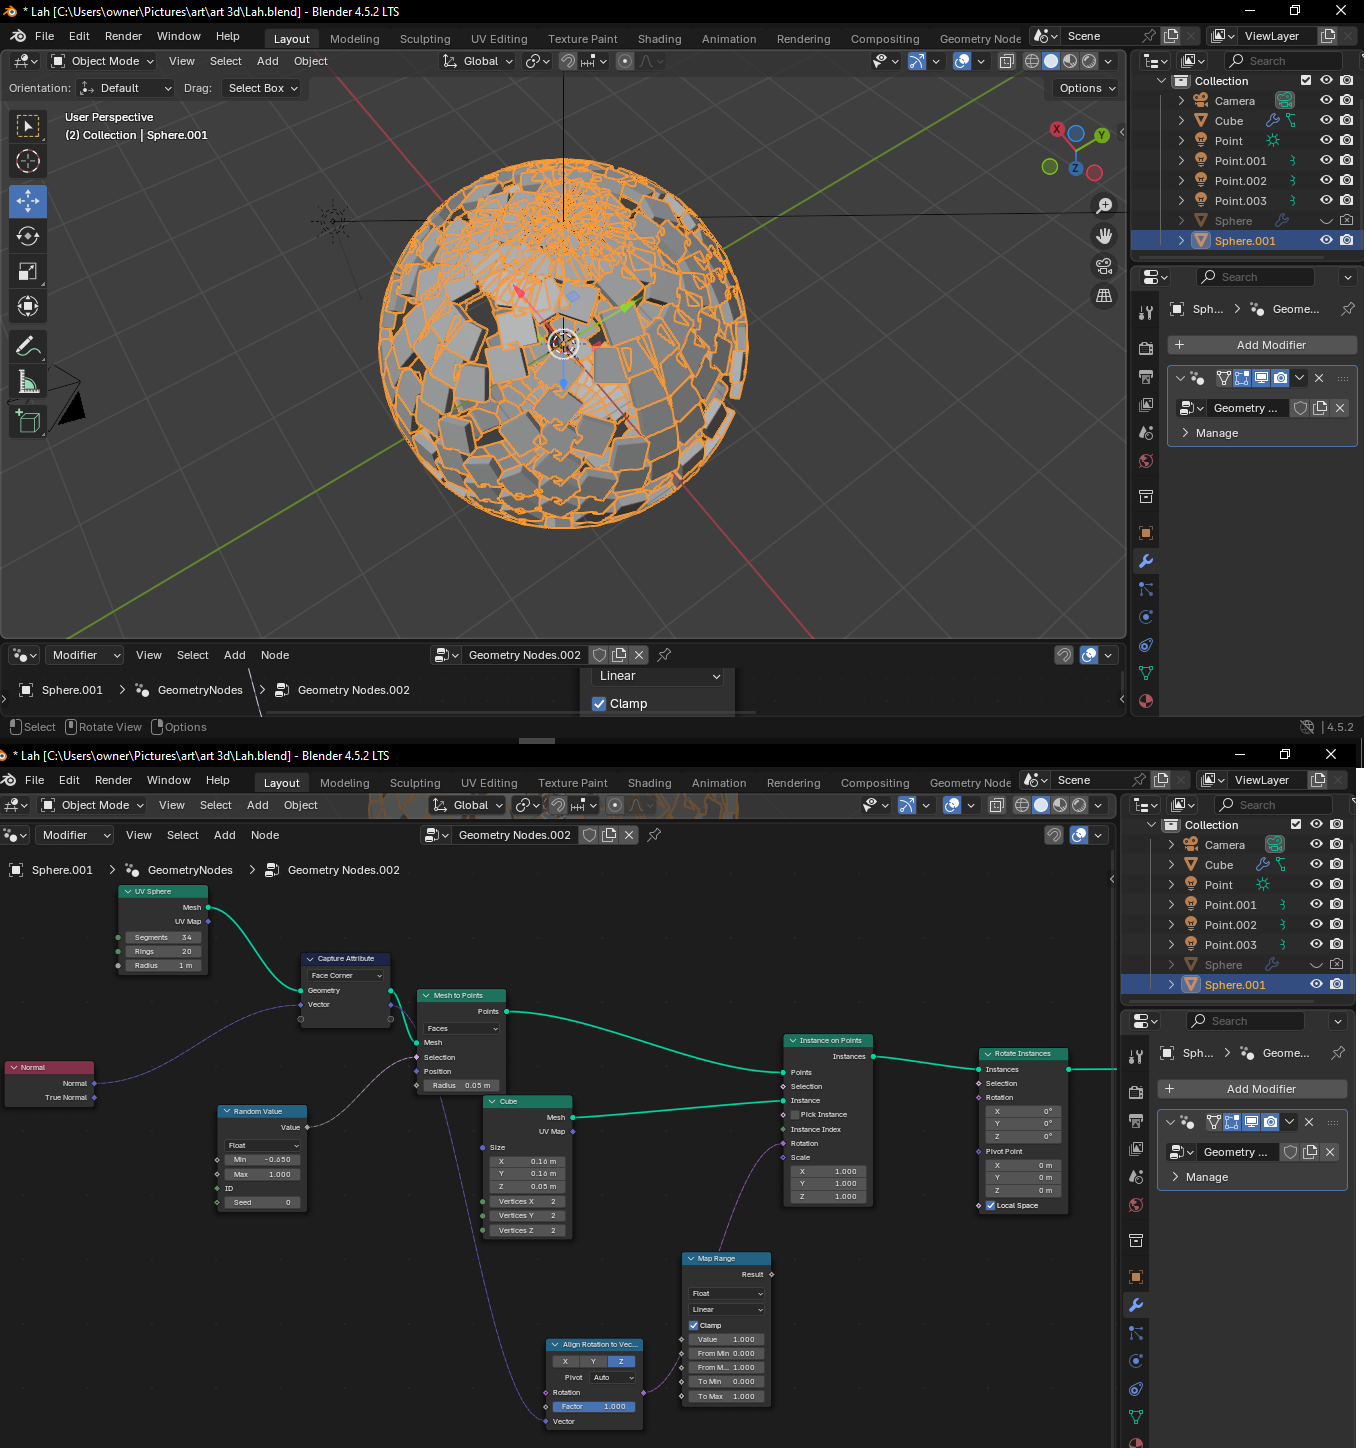Open the Modifiers wrench tab in top window
Viewport: 1366px width, 1448px height.
1146,561
